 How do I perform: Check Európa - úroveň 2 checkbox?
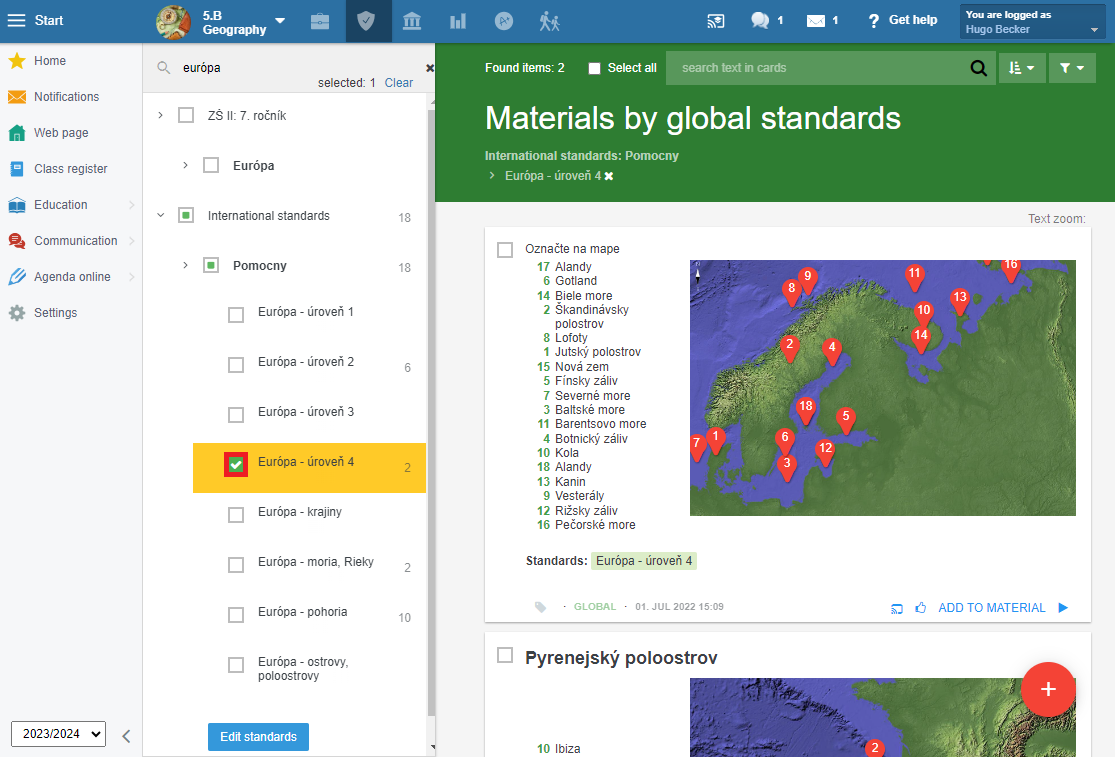pyautogui.click(x=236, y=365)
